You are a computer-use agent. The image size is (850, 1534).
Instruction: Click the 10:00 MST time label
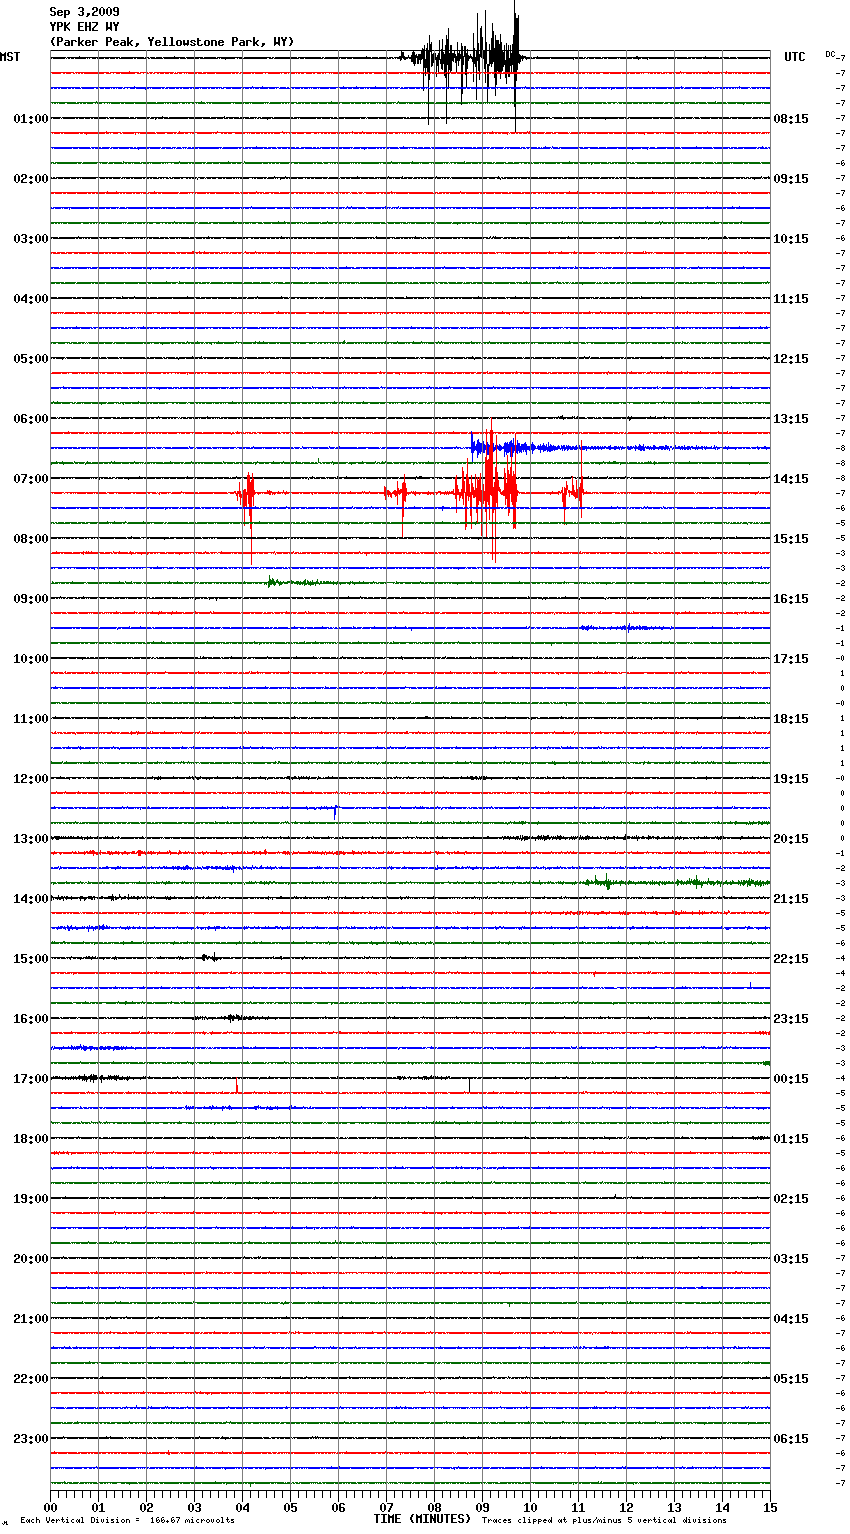31,659
